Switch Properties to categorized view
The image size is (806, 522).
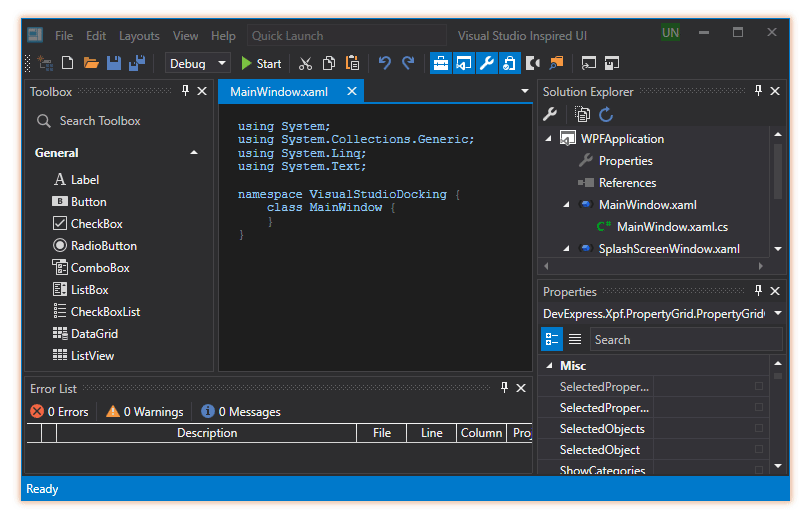click(552, 339)
